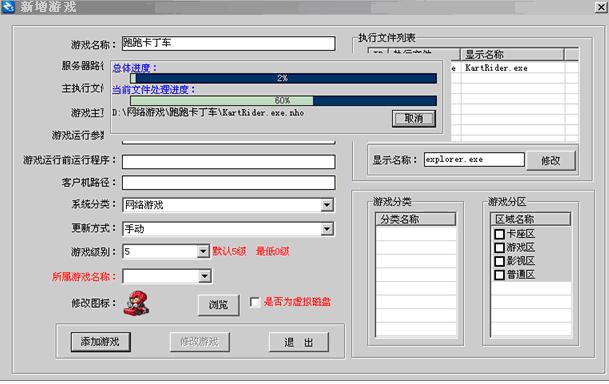
Task: Enable the 影视区 zone checkbox
Action: coord(499,261)
